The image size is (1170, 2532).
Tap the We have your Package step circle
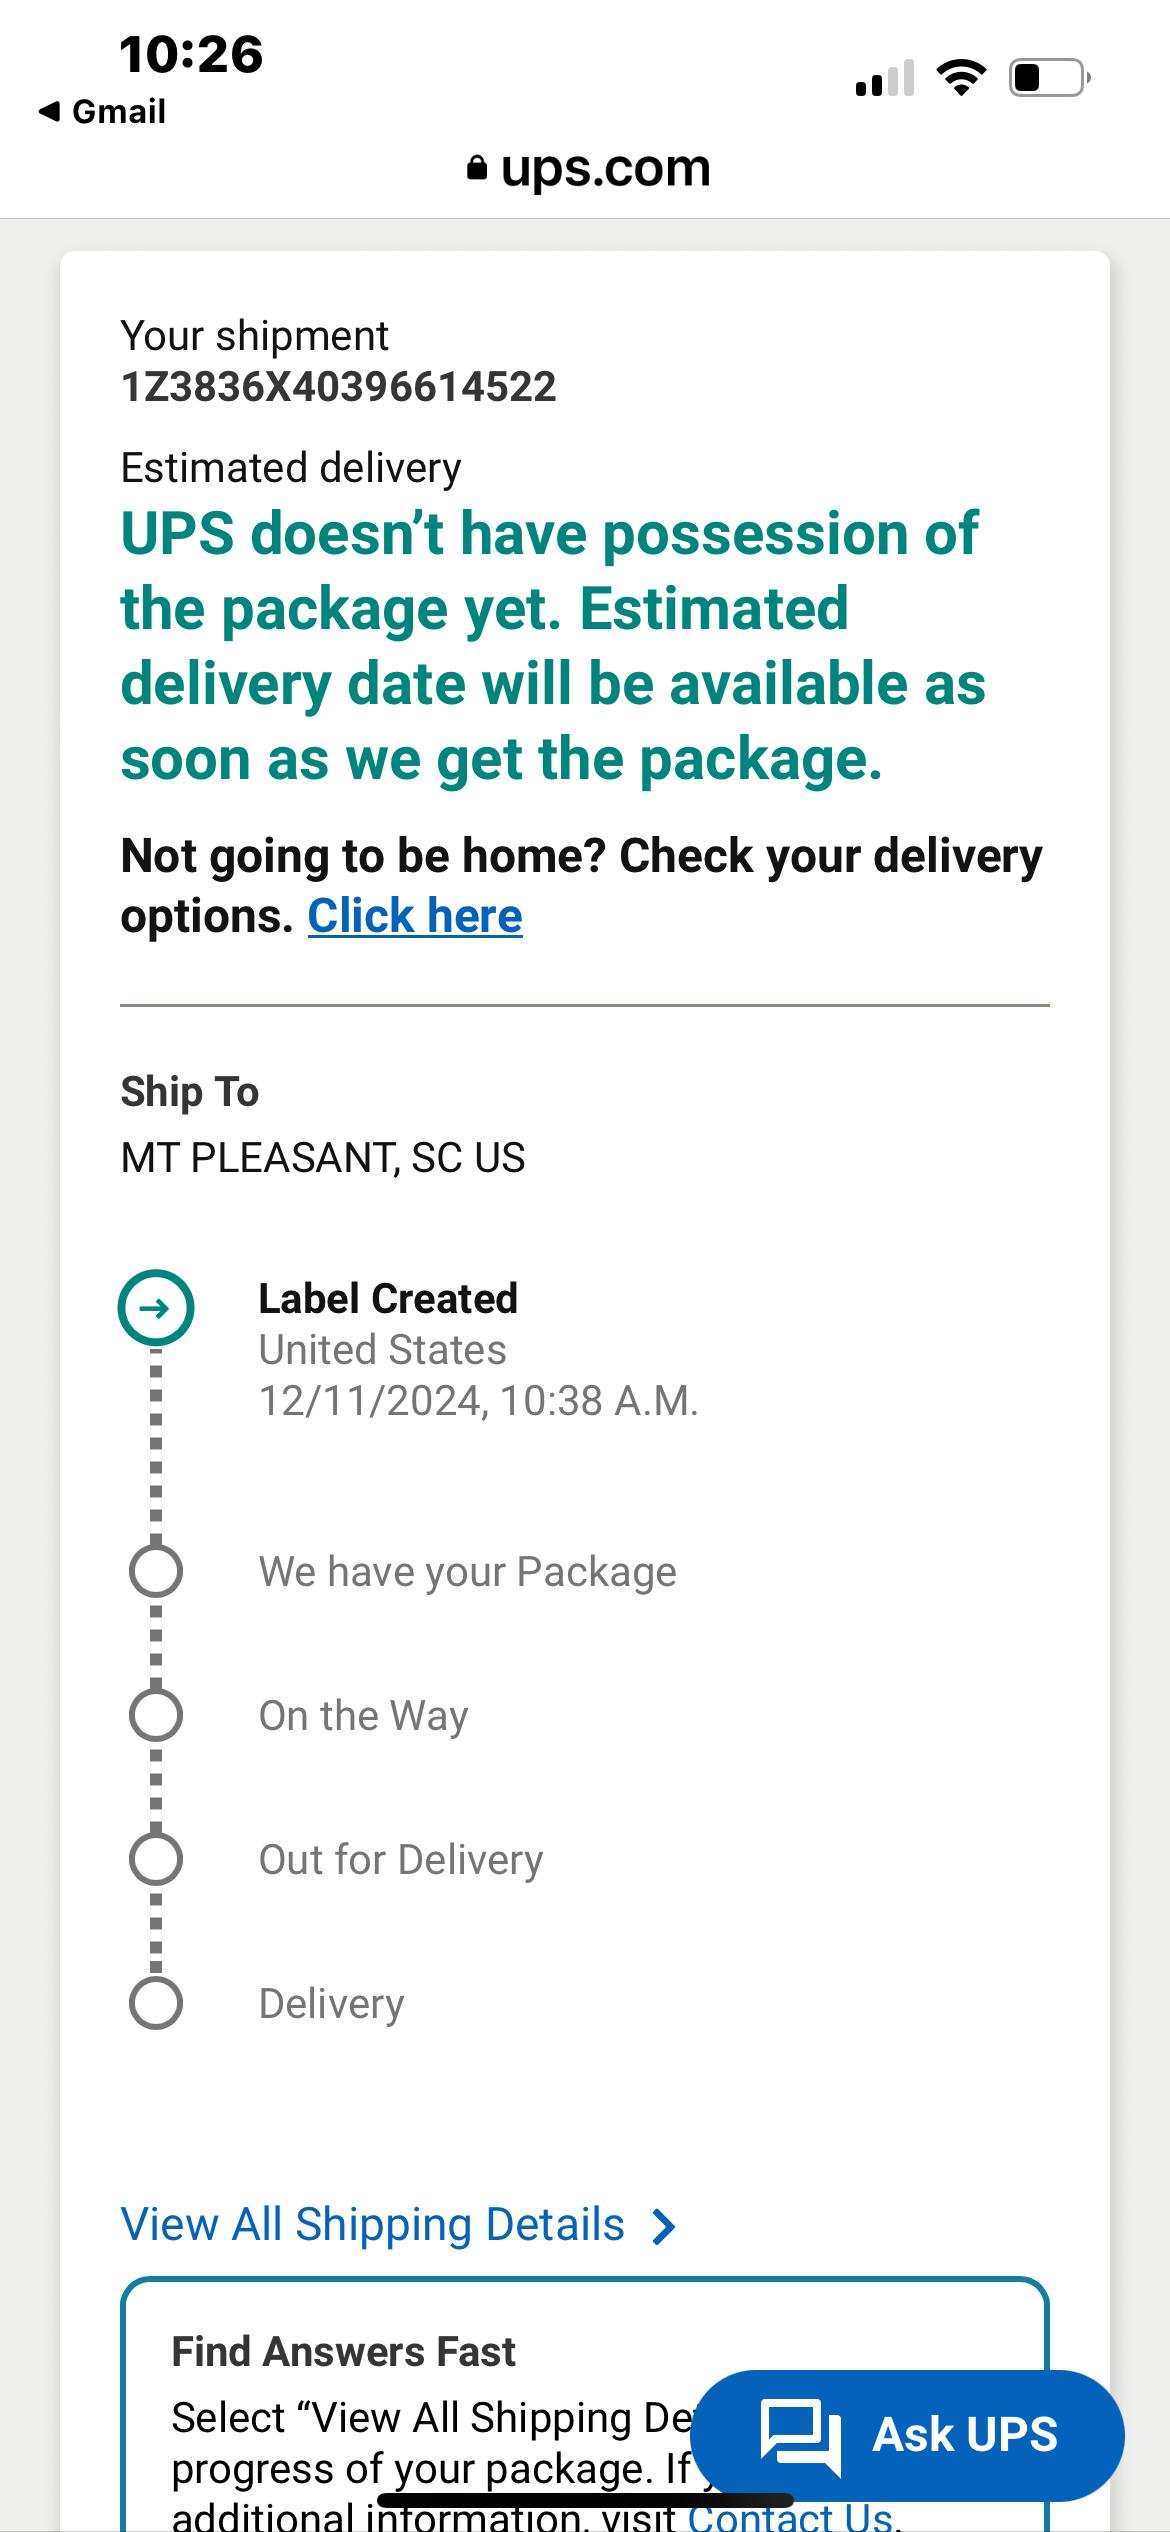[156, 1570]
